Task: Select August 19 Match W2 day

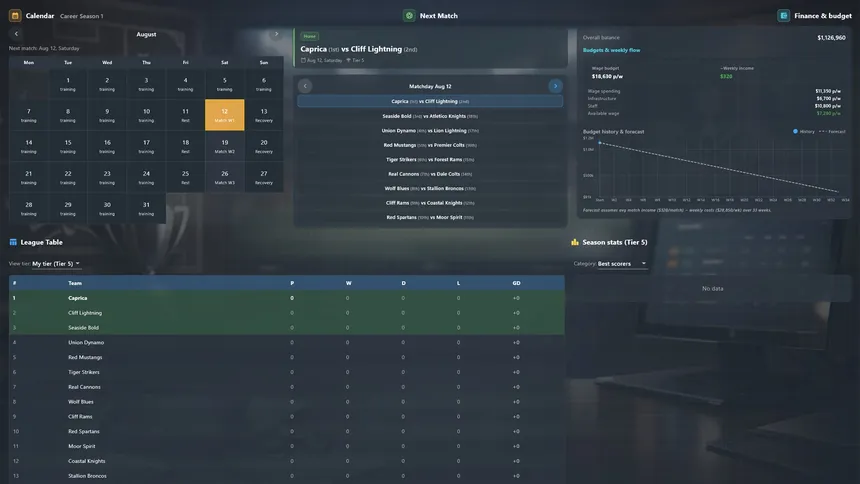Action: (x=224, y=146)
